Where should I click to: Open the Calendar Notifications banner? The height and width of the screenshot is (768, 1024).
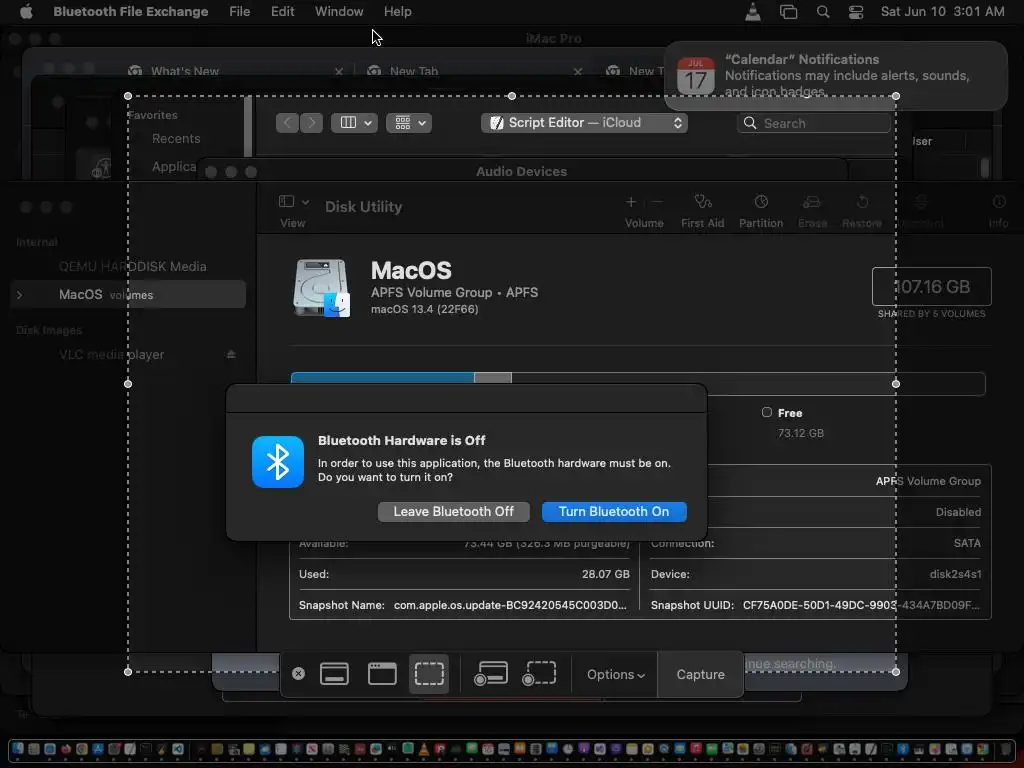836,75
